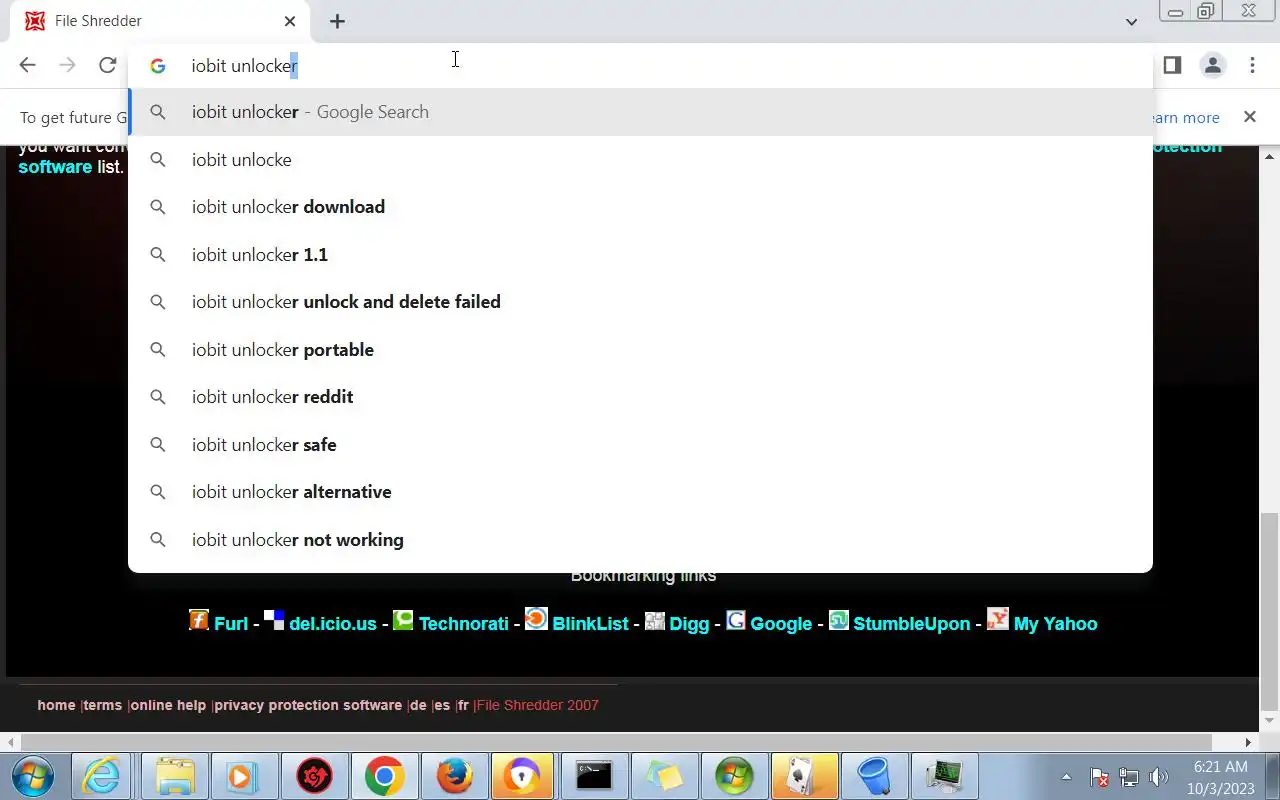Select the File Shredder tab

(x=160, y=21)
